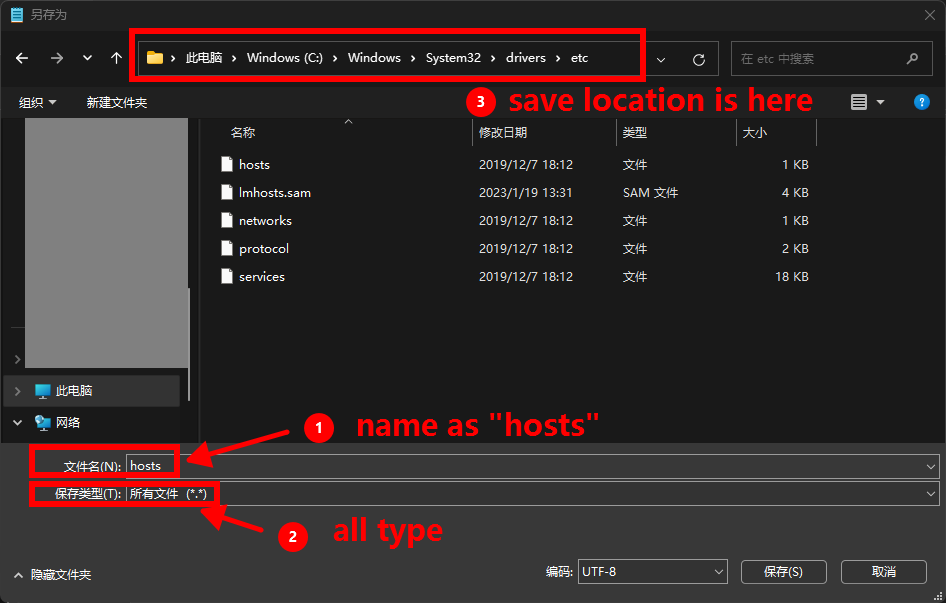Open recent locations dropdown arrow
The width and height of the screenshot is (946, 603).
point(88,58)
